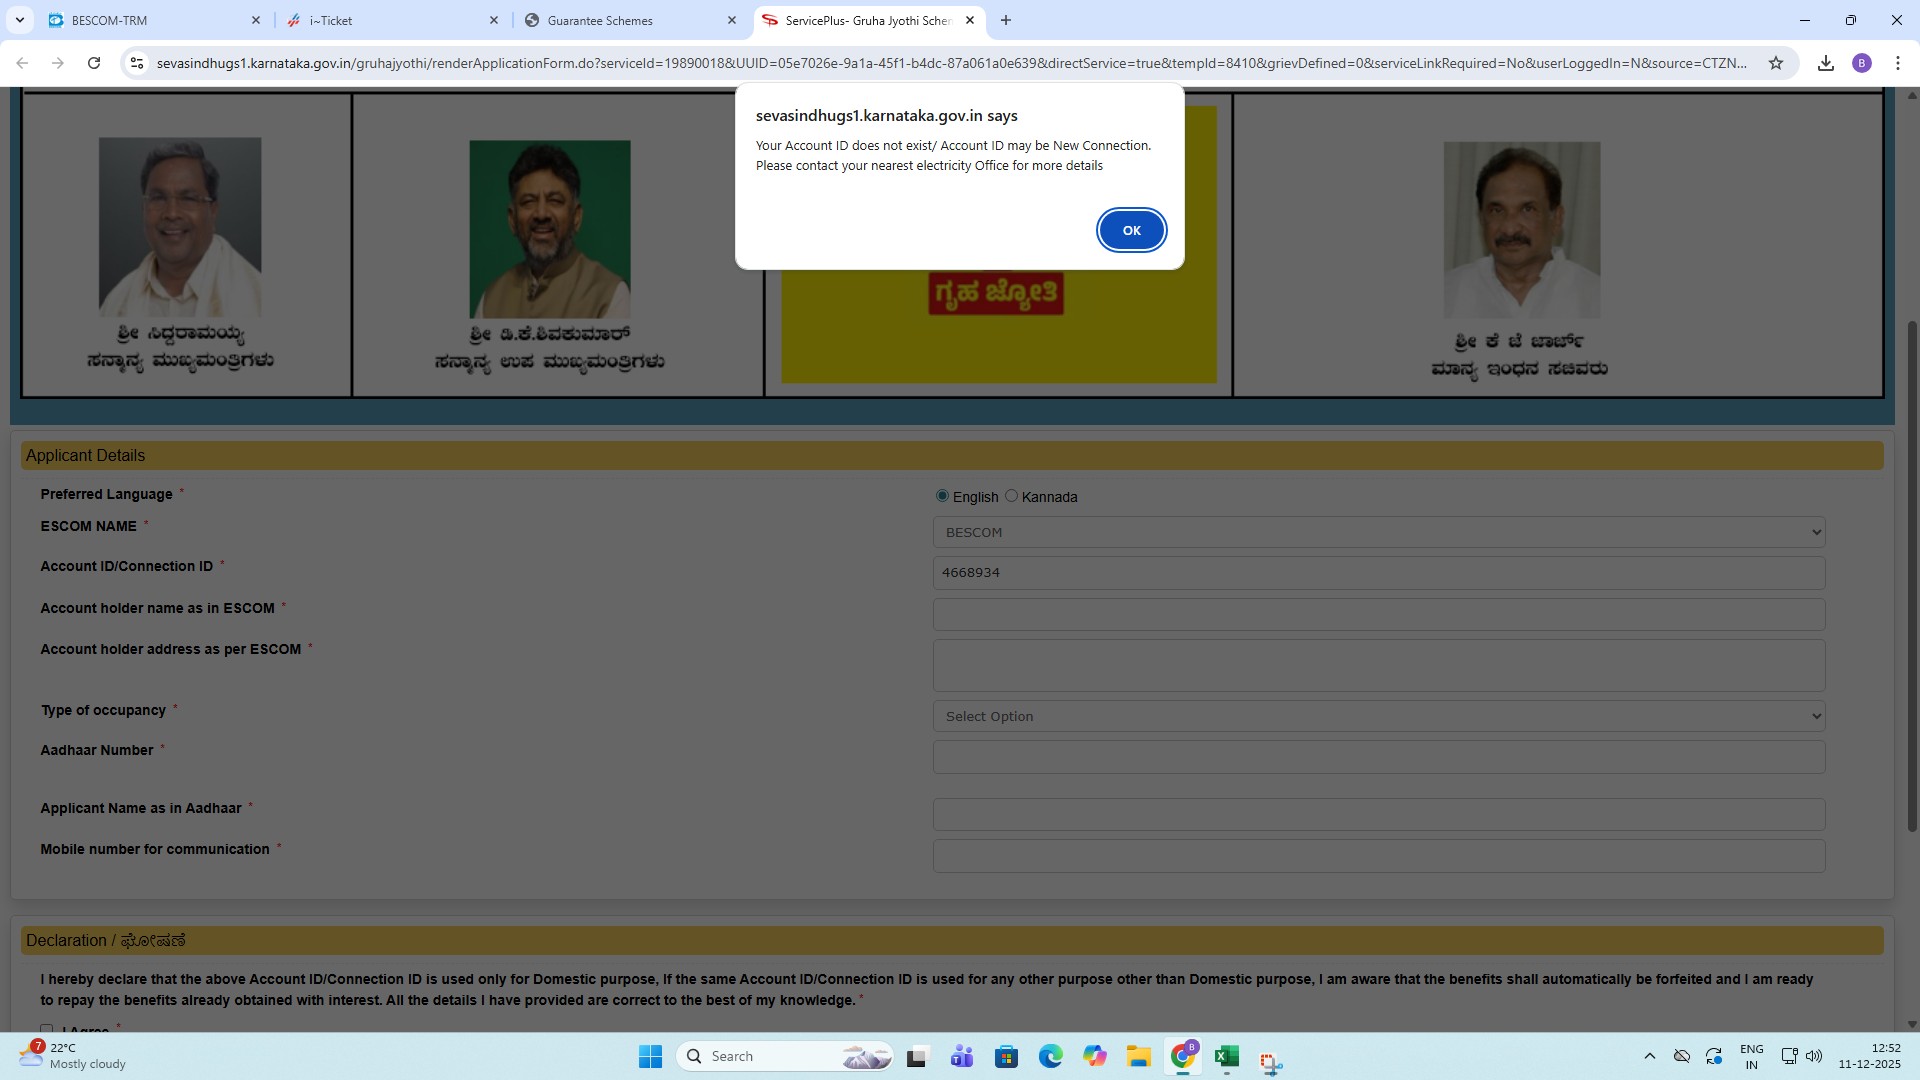Viewport: 1920px width, 1080px height.
Task: Click the page vertical scrollbar
Action: (x=1912, y=575)
